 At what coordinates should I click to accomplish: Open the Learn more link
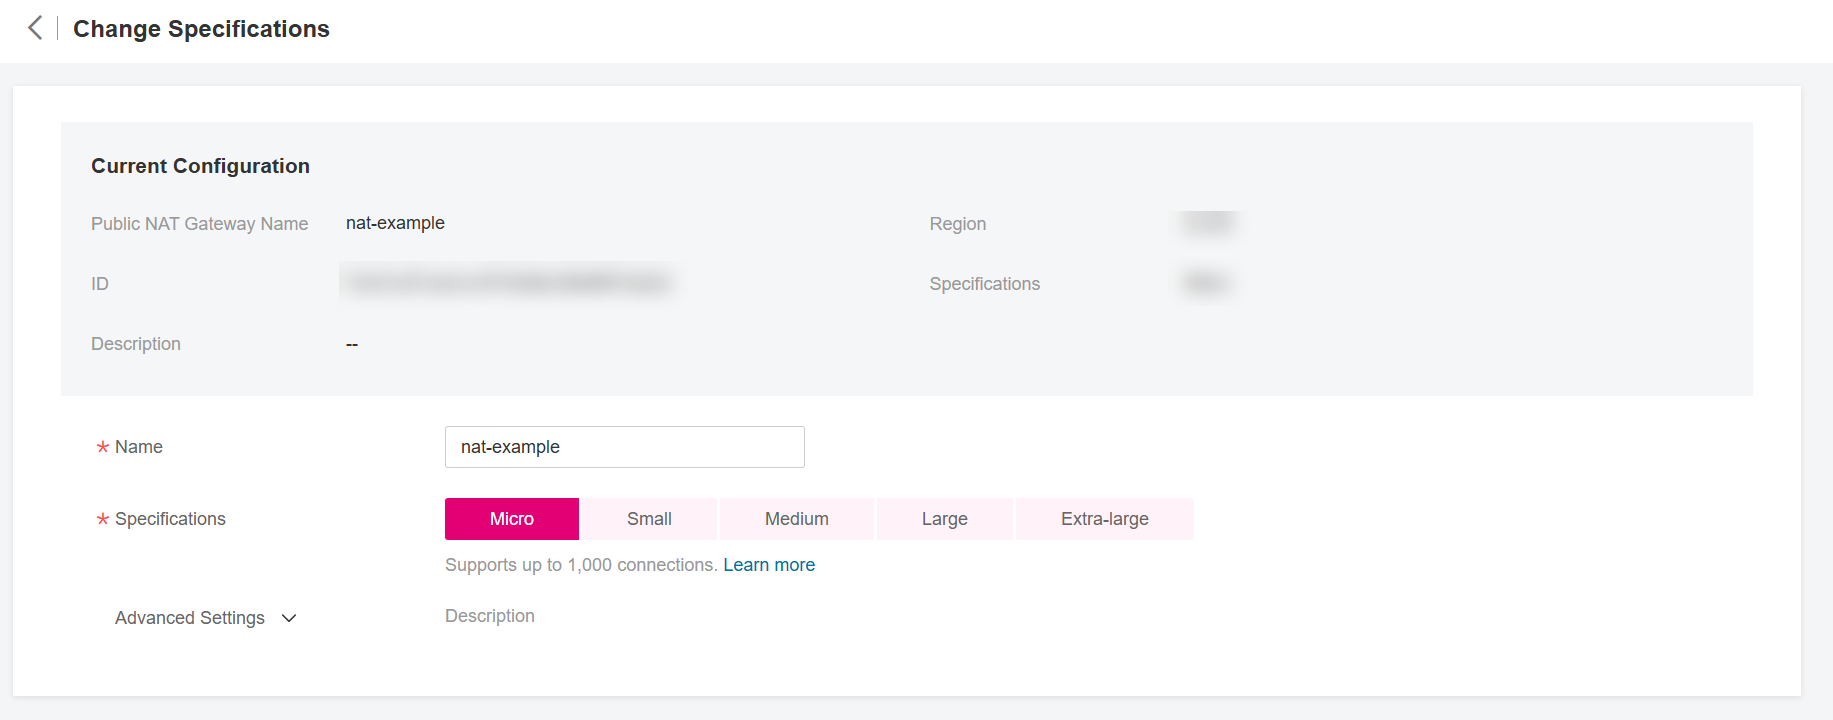[x=769, y=565]
